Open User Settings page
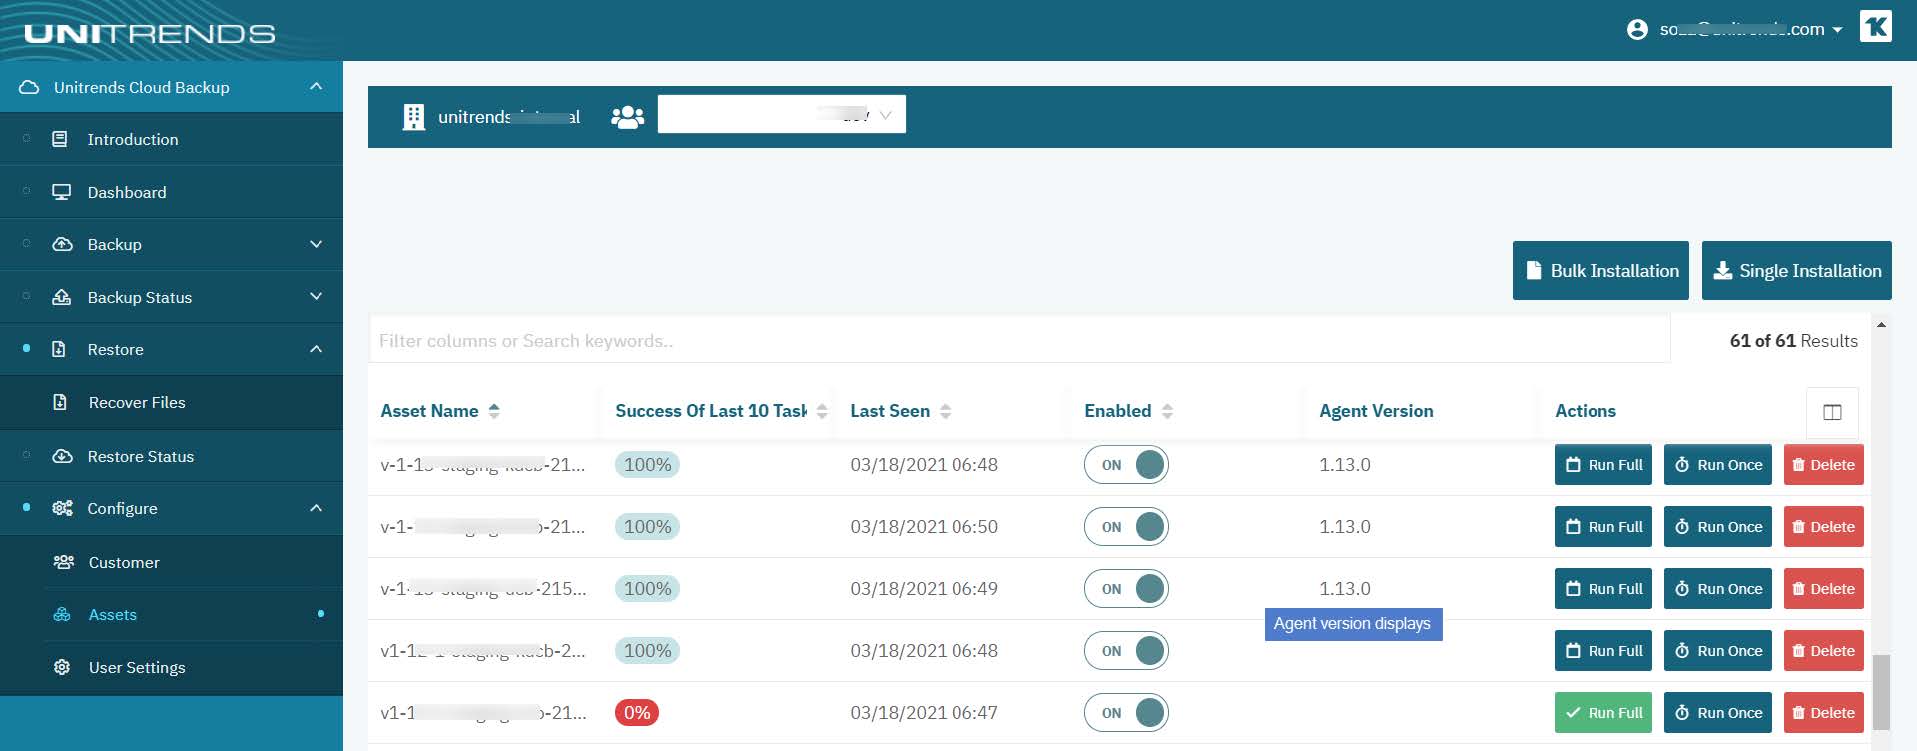The height and width of the screenshot is (751, 1917). click(x=137, y=667)
